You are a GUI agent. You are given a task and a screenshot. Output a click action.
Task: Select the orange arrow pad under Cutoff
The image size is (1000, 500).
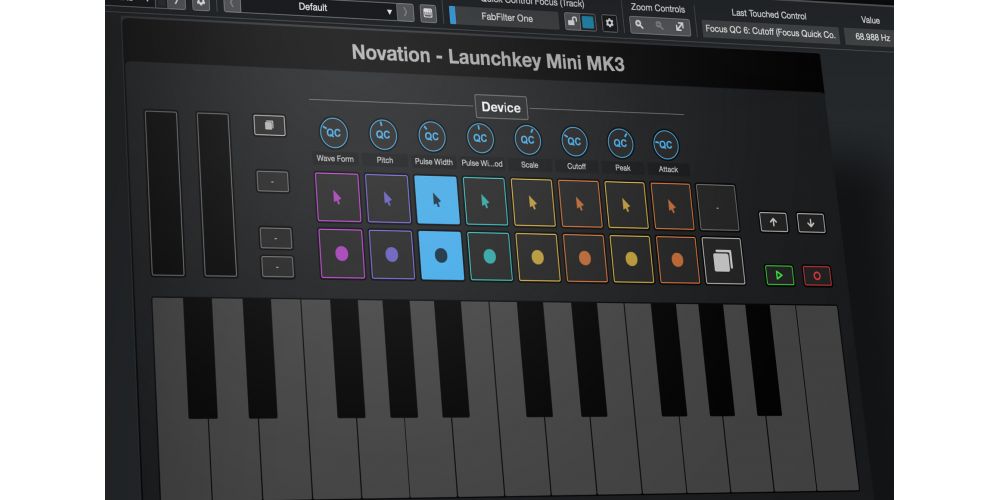[580, 204]
